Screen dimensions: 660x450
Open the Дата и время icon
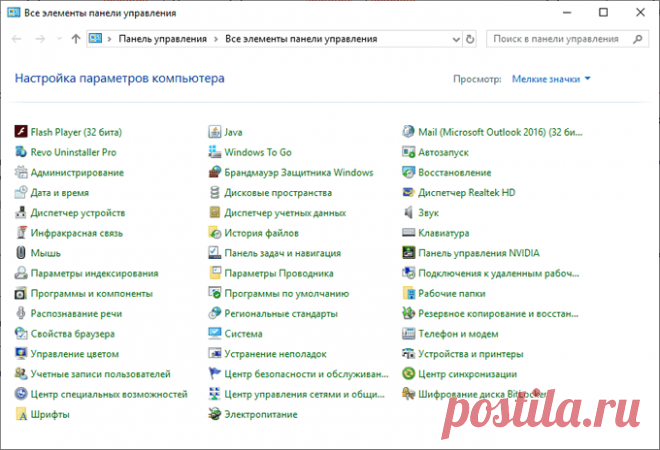click(21, 192)
